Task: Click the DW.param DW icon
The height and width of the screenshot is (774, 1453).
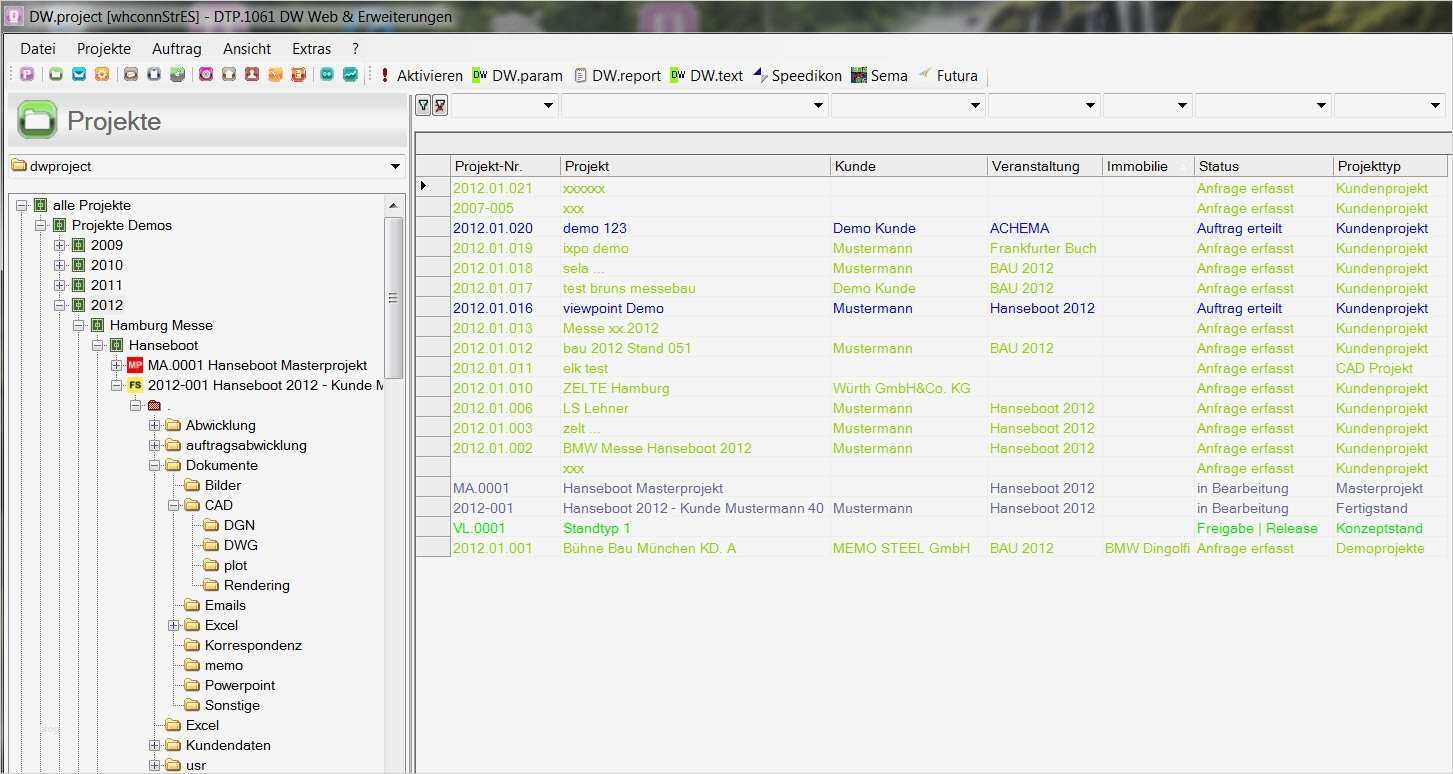Action: coord(480,75)
